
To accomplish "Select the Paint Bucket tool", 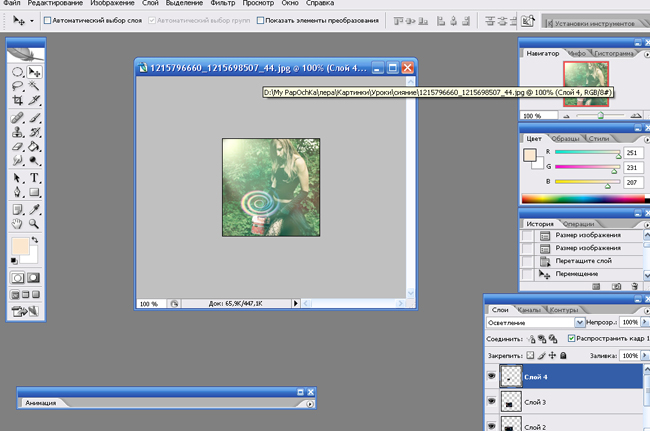I will (x=34, y=146).
